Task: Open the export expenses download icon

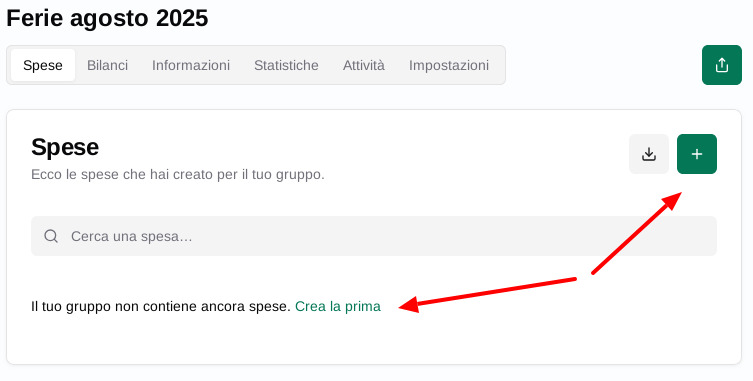Action: (x=649, y=154)
